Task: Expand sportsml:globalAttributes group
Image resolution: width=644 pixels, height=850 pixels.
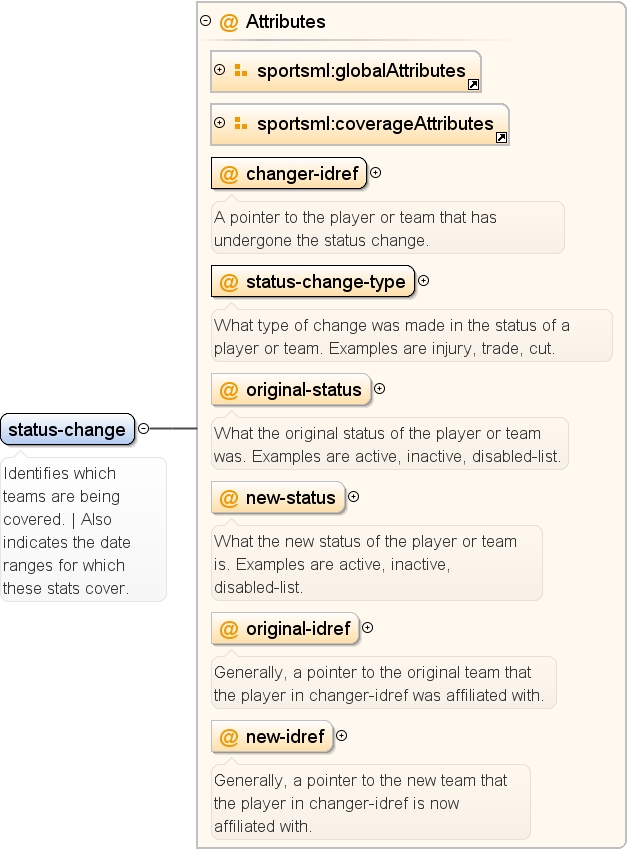Action: (220, 69)
